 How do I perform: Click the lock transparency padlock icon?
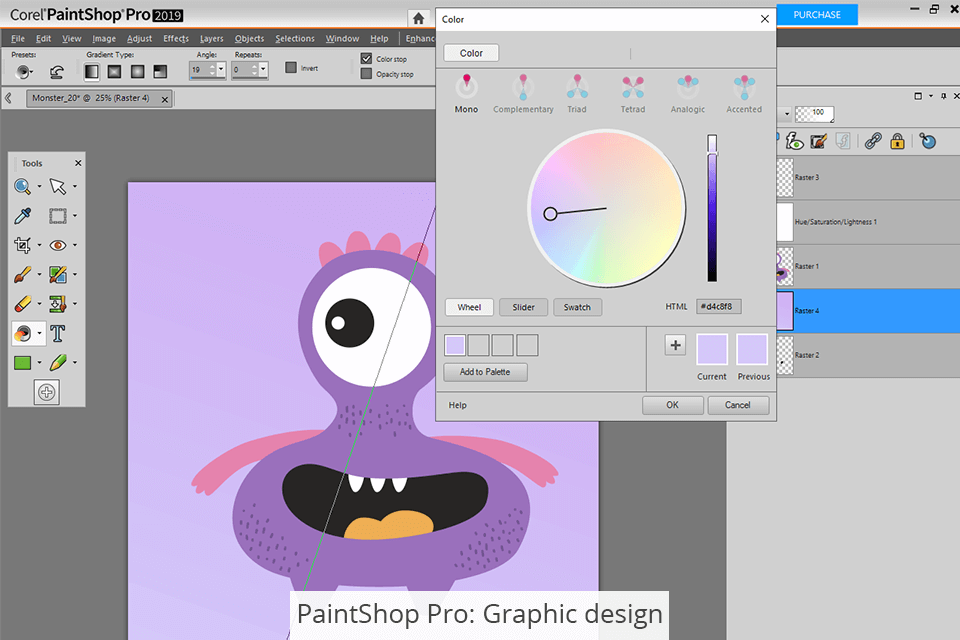[x=898, y=141]
